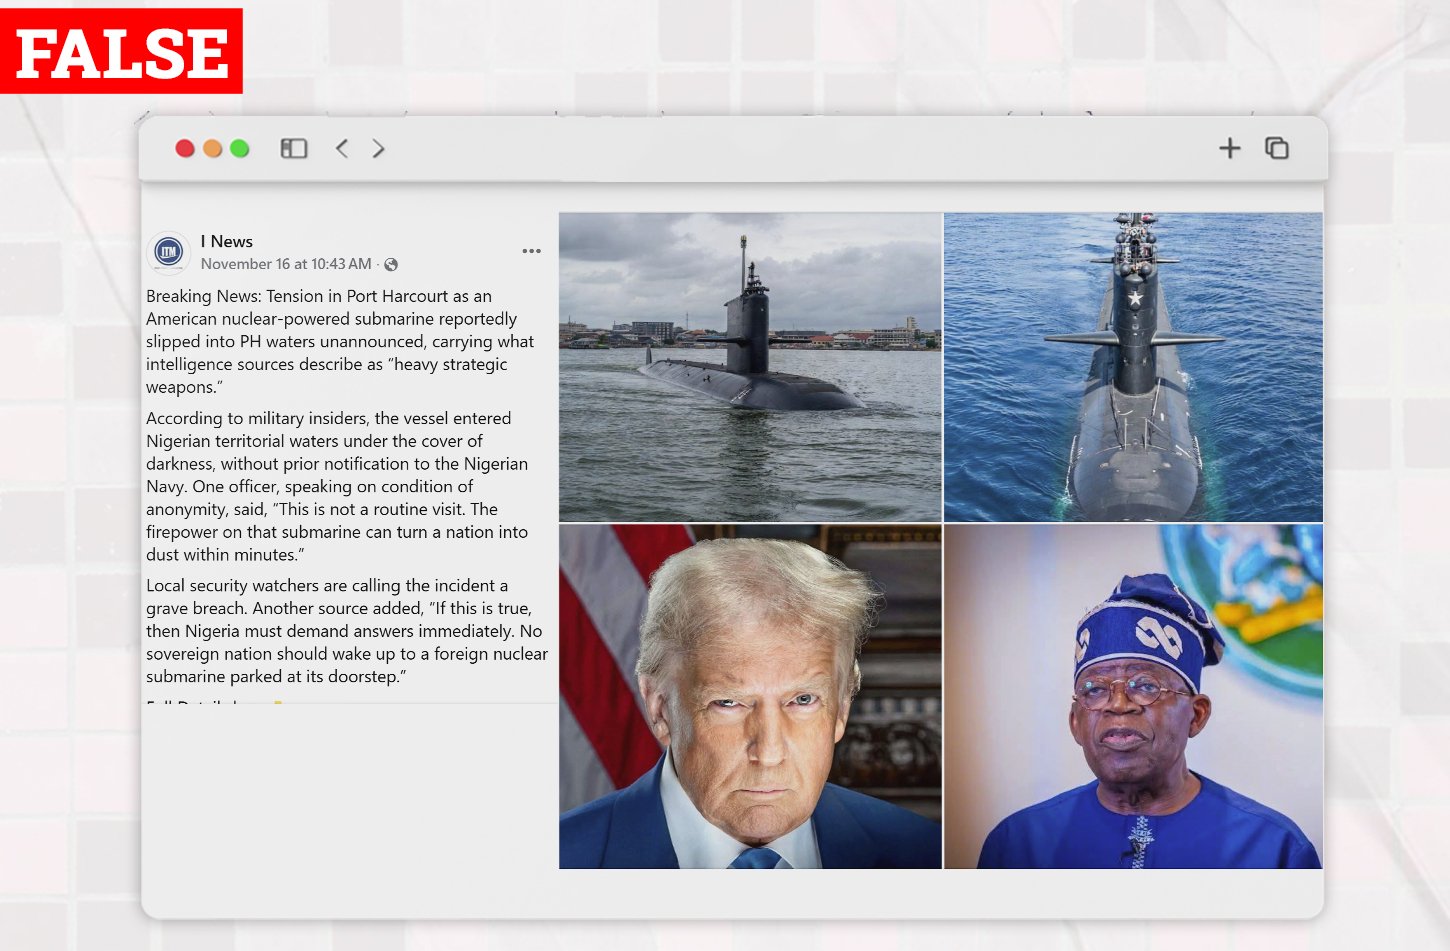Screen dimensions: 1450x951
Task: Click the globe public-visibility icon
Action: pos(391,265)
